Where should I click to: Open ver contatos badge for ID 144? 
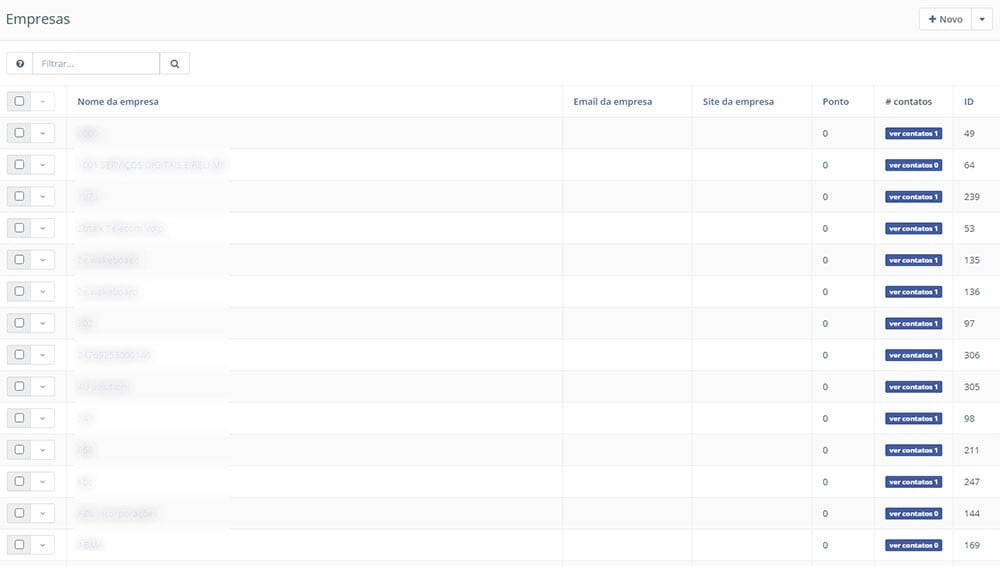point(913,514)
